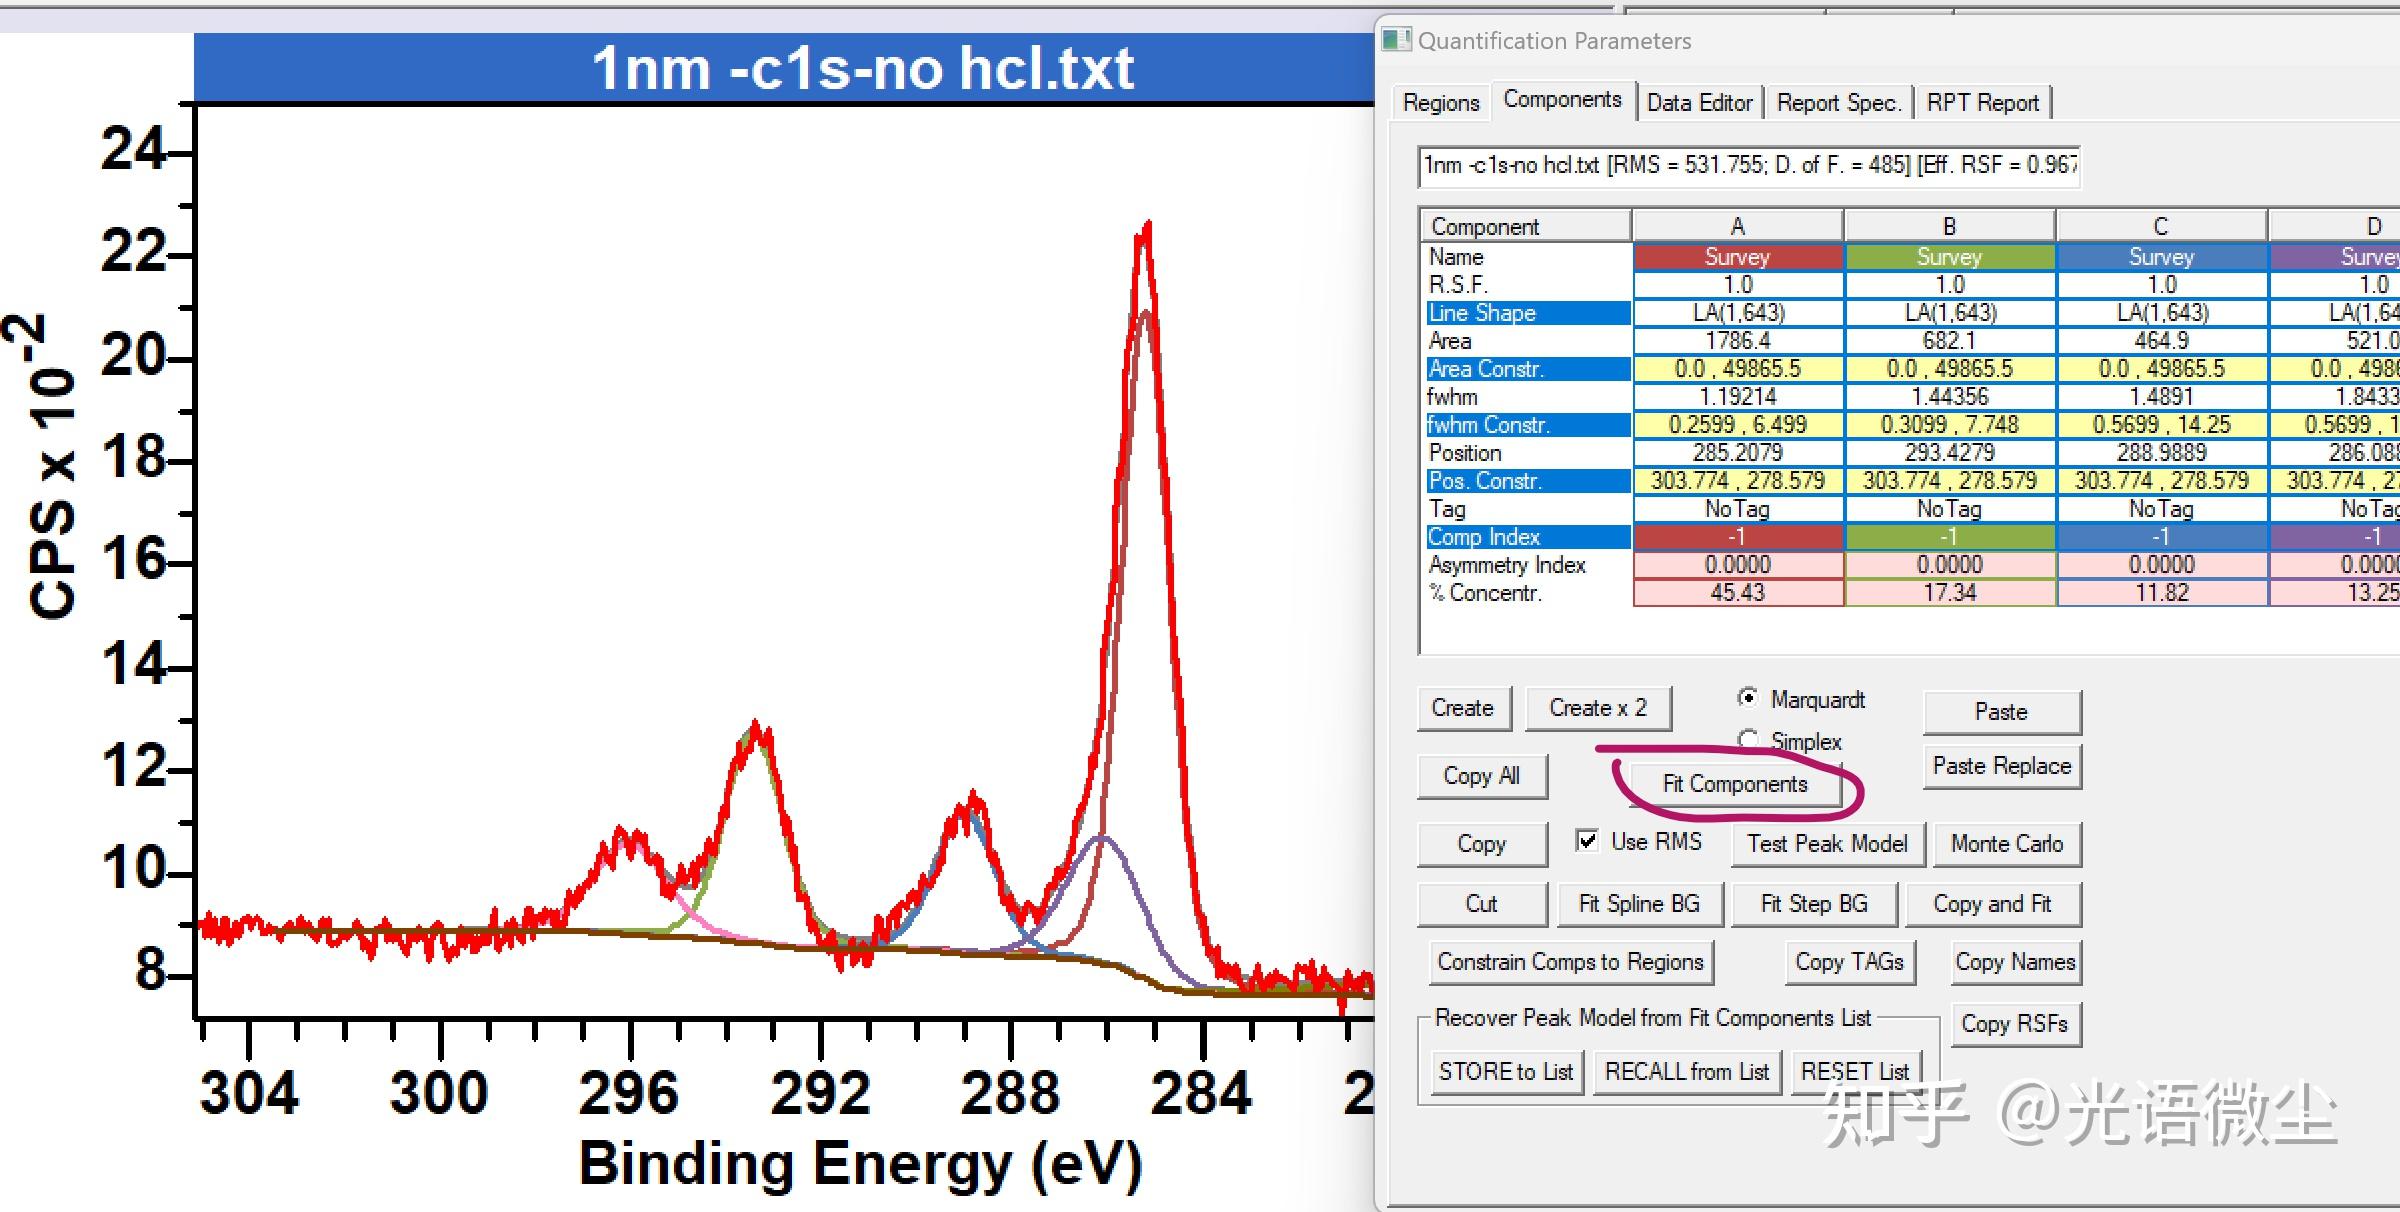The width and height of the screenshot is (2400, 1212).
Task: Switch to RPT Report tab
Action: 1982,103
